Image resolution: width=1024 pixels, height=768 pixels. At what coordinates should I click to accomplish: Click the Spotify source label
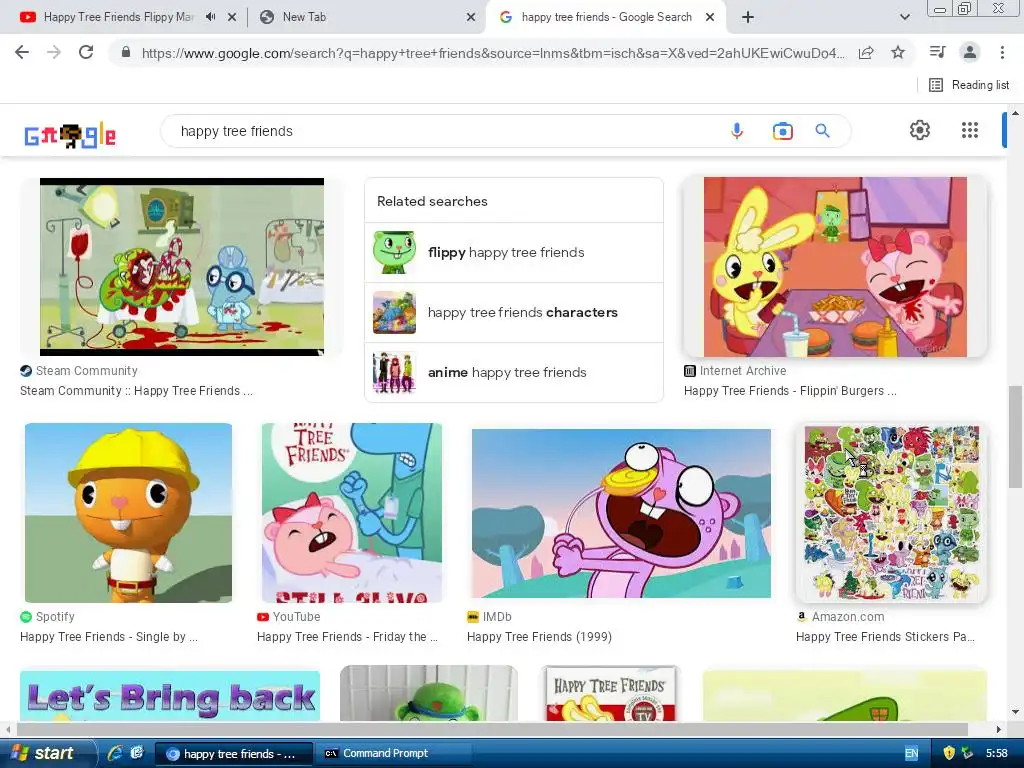(48, 616)
